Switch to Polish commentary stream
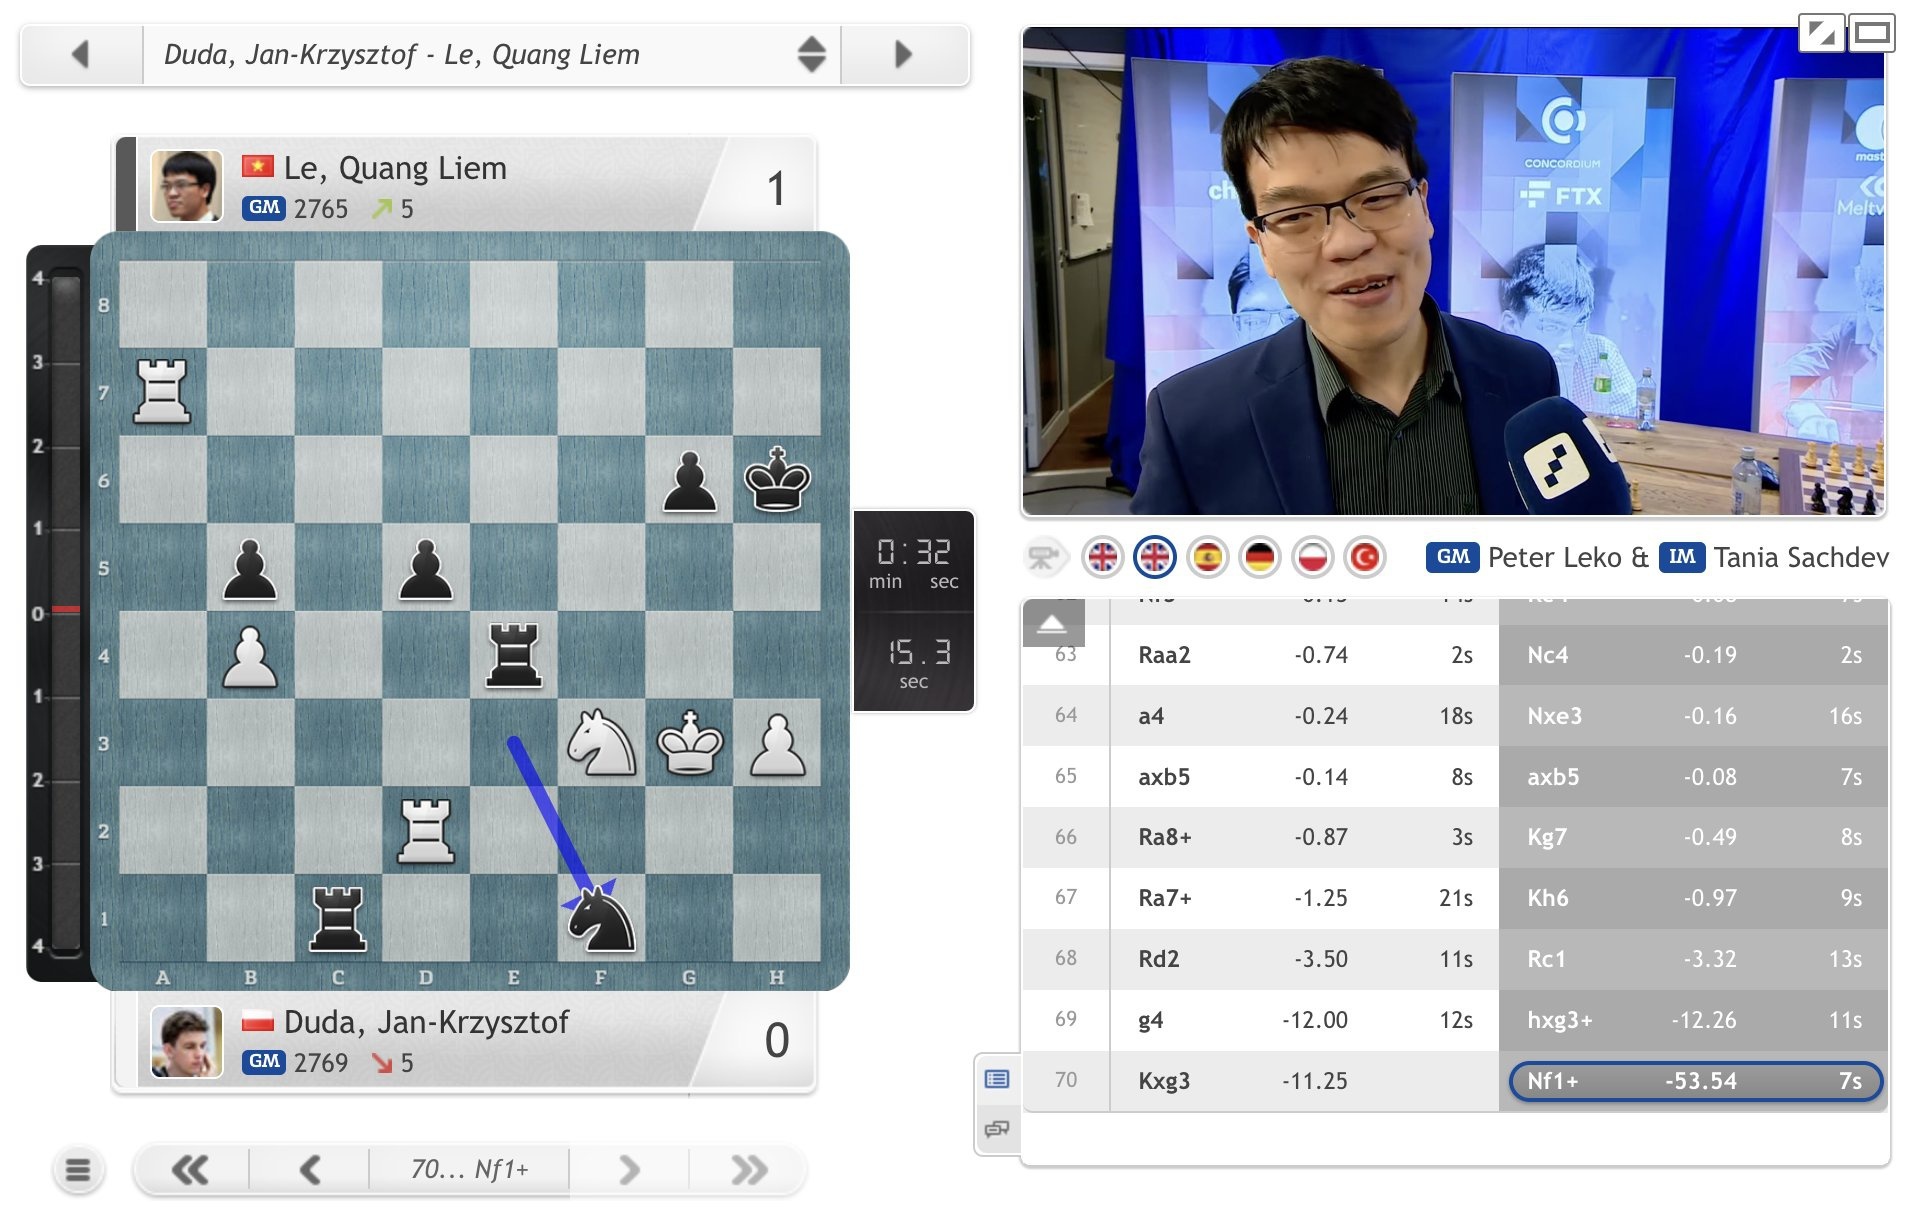Screen dimensions: 1916x1222 click(x=1312, y=557)
